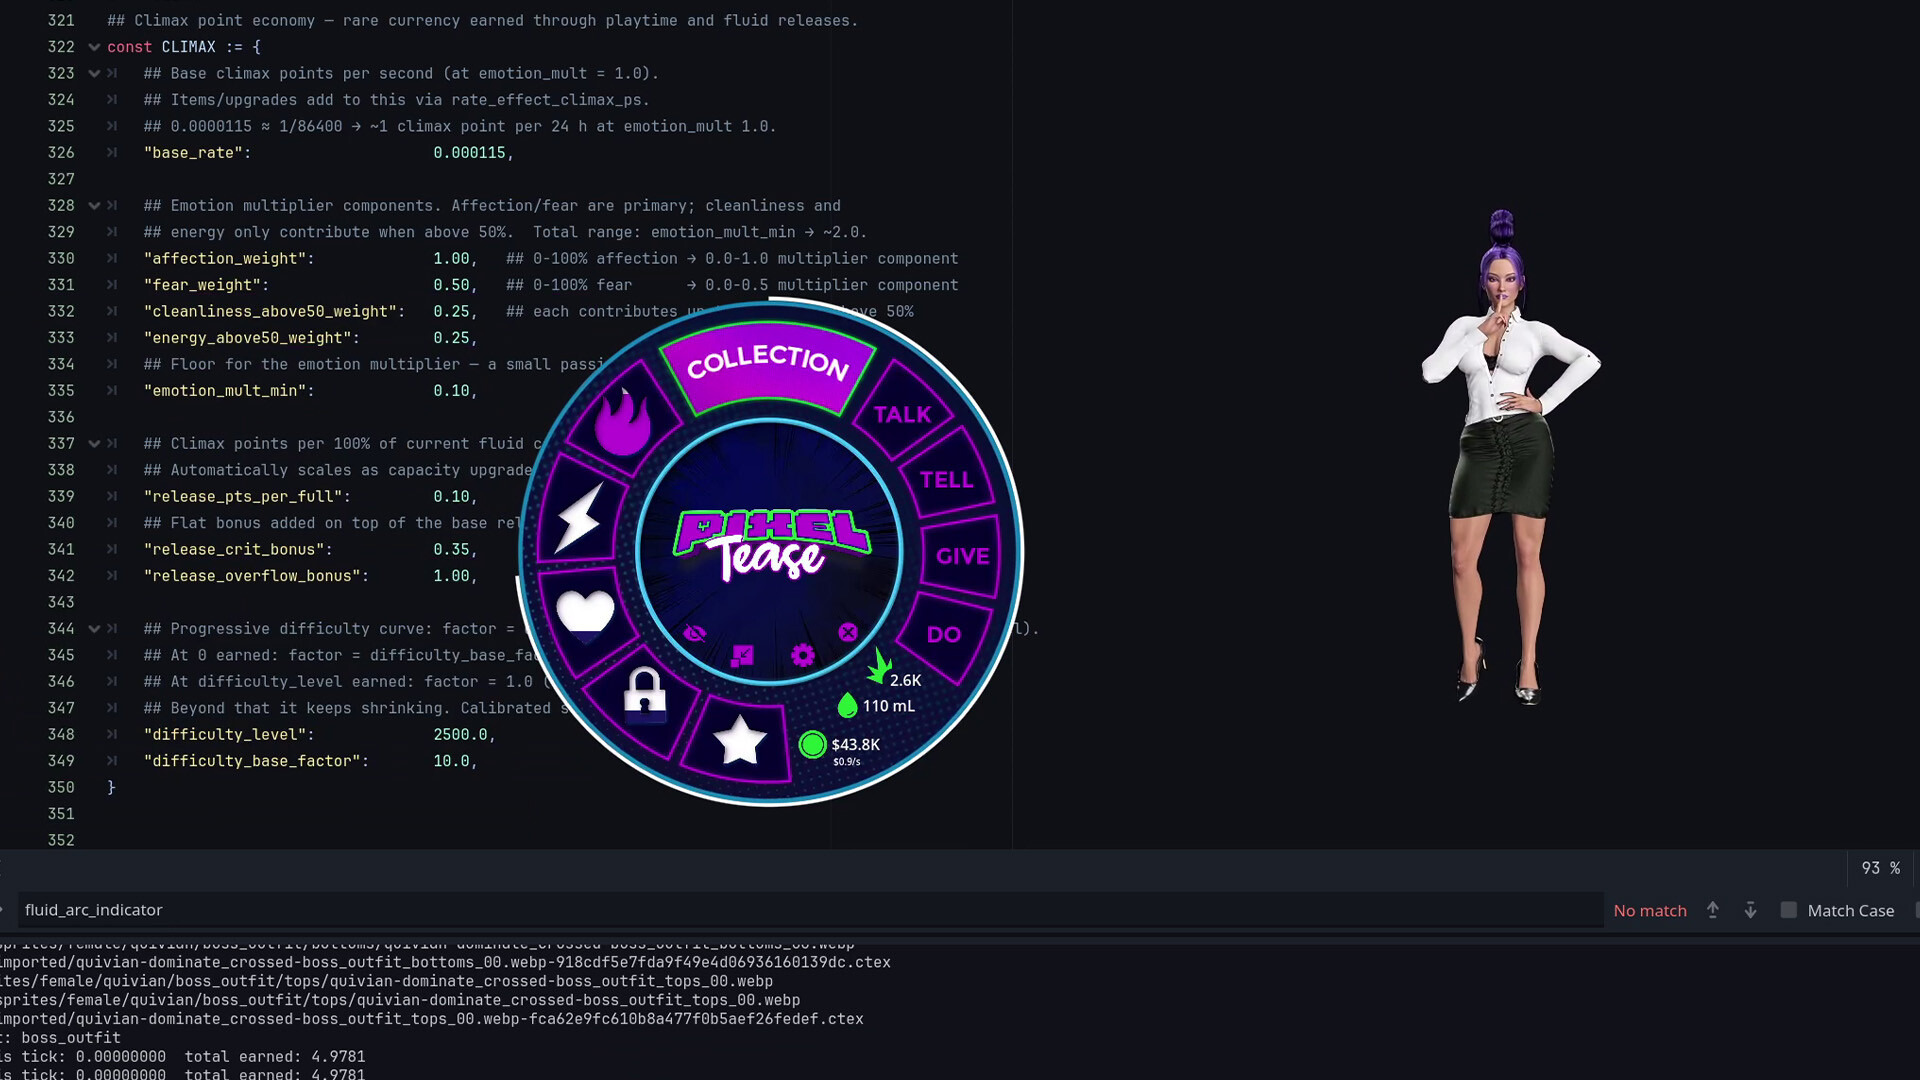This screenshot has height=1080, width=1920.
Task: Click the green droplet fluid icon
Action: pos(847,705)
